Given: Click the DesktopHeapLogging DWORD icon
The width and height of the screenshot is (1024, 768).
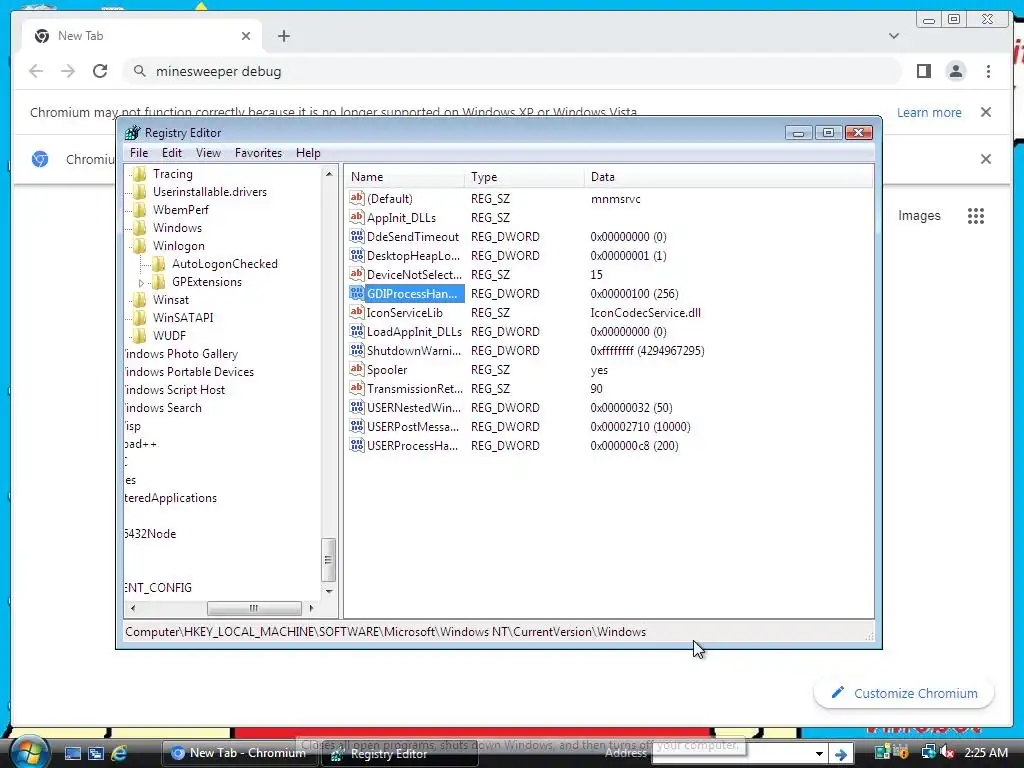Looking at the screenshot, I should (x=357, y=255).
